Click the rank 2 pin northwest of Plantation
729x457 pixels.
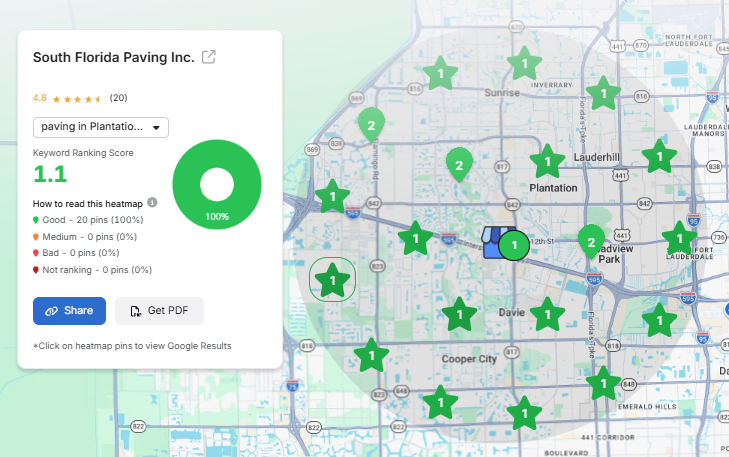459,165
